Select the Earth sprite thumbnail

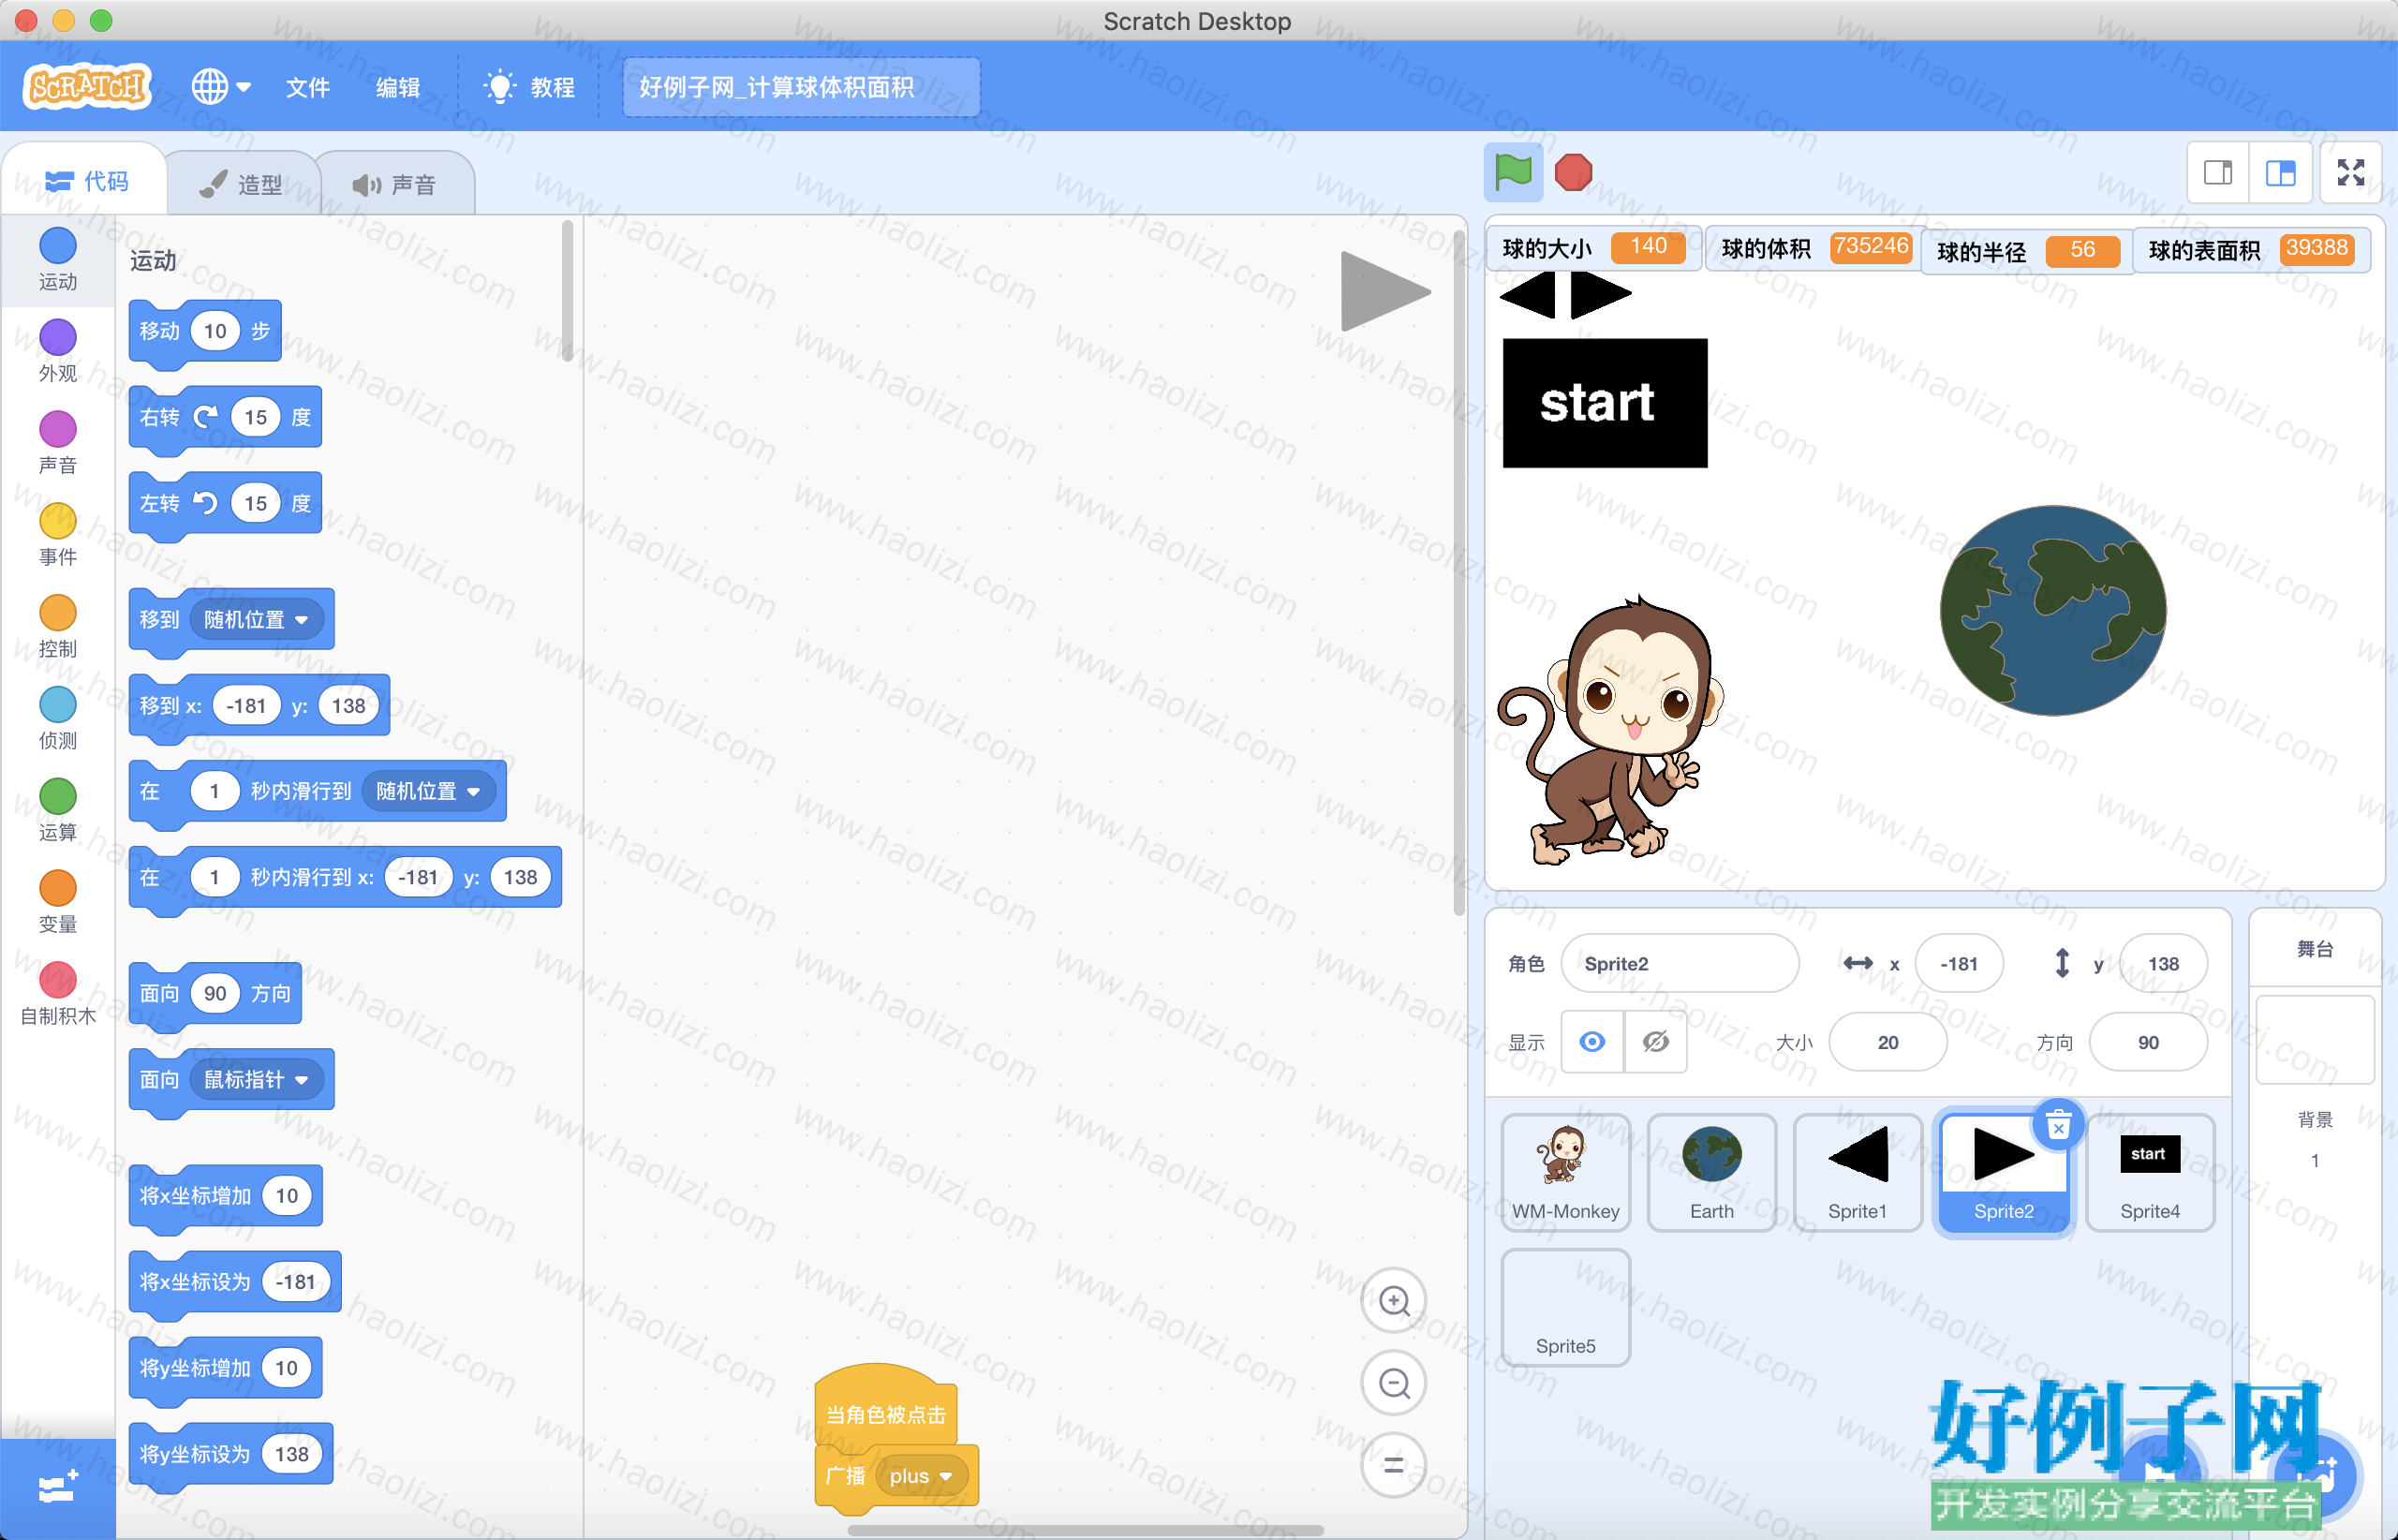(x=1711, y=1173)
